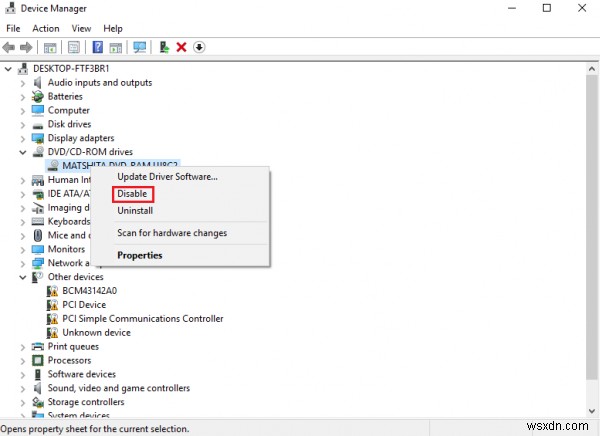Click the red X Uninstall toolbar icon

coord(181,47)
